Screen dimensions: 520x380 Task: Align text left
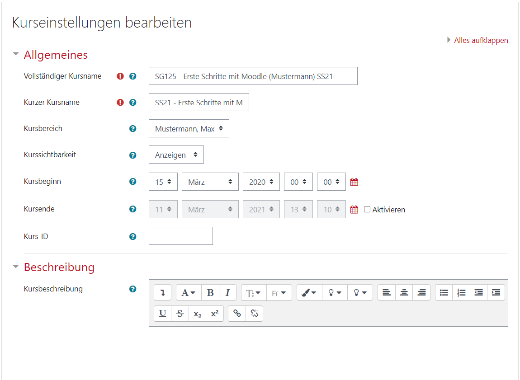coord(386,293)
